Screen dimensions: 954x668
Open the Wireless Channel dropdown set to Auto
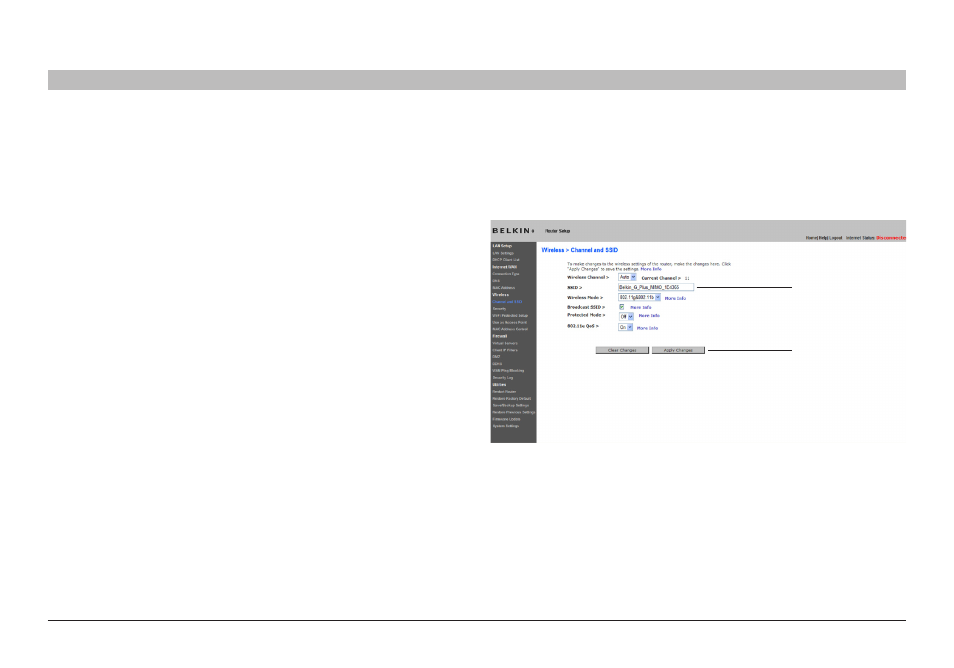point(627,277)
